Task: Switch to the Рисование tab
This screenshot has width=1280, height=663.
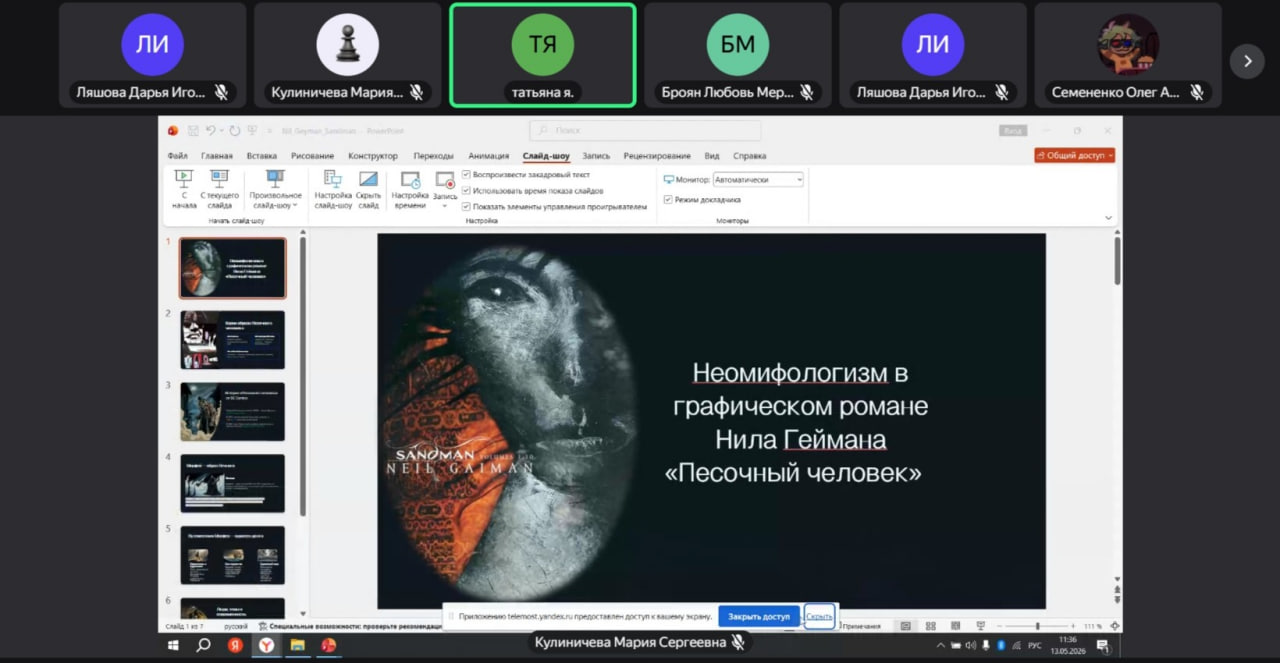Action: pos(313,156)
